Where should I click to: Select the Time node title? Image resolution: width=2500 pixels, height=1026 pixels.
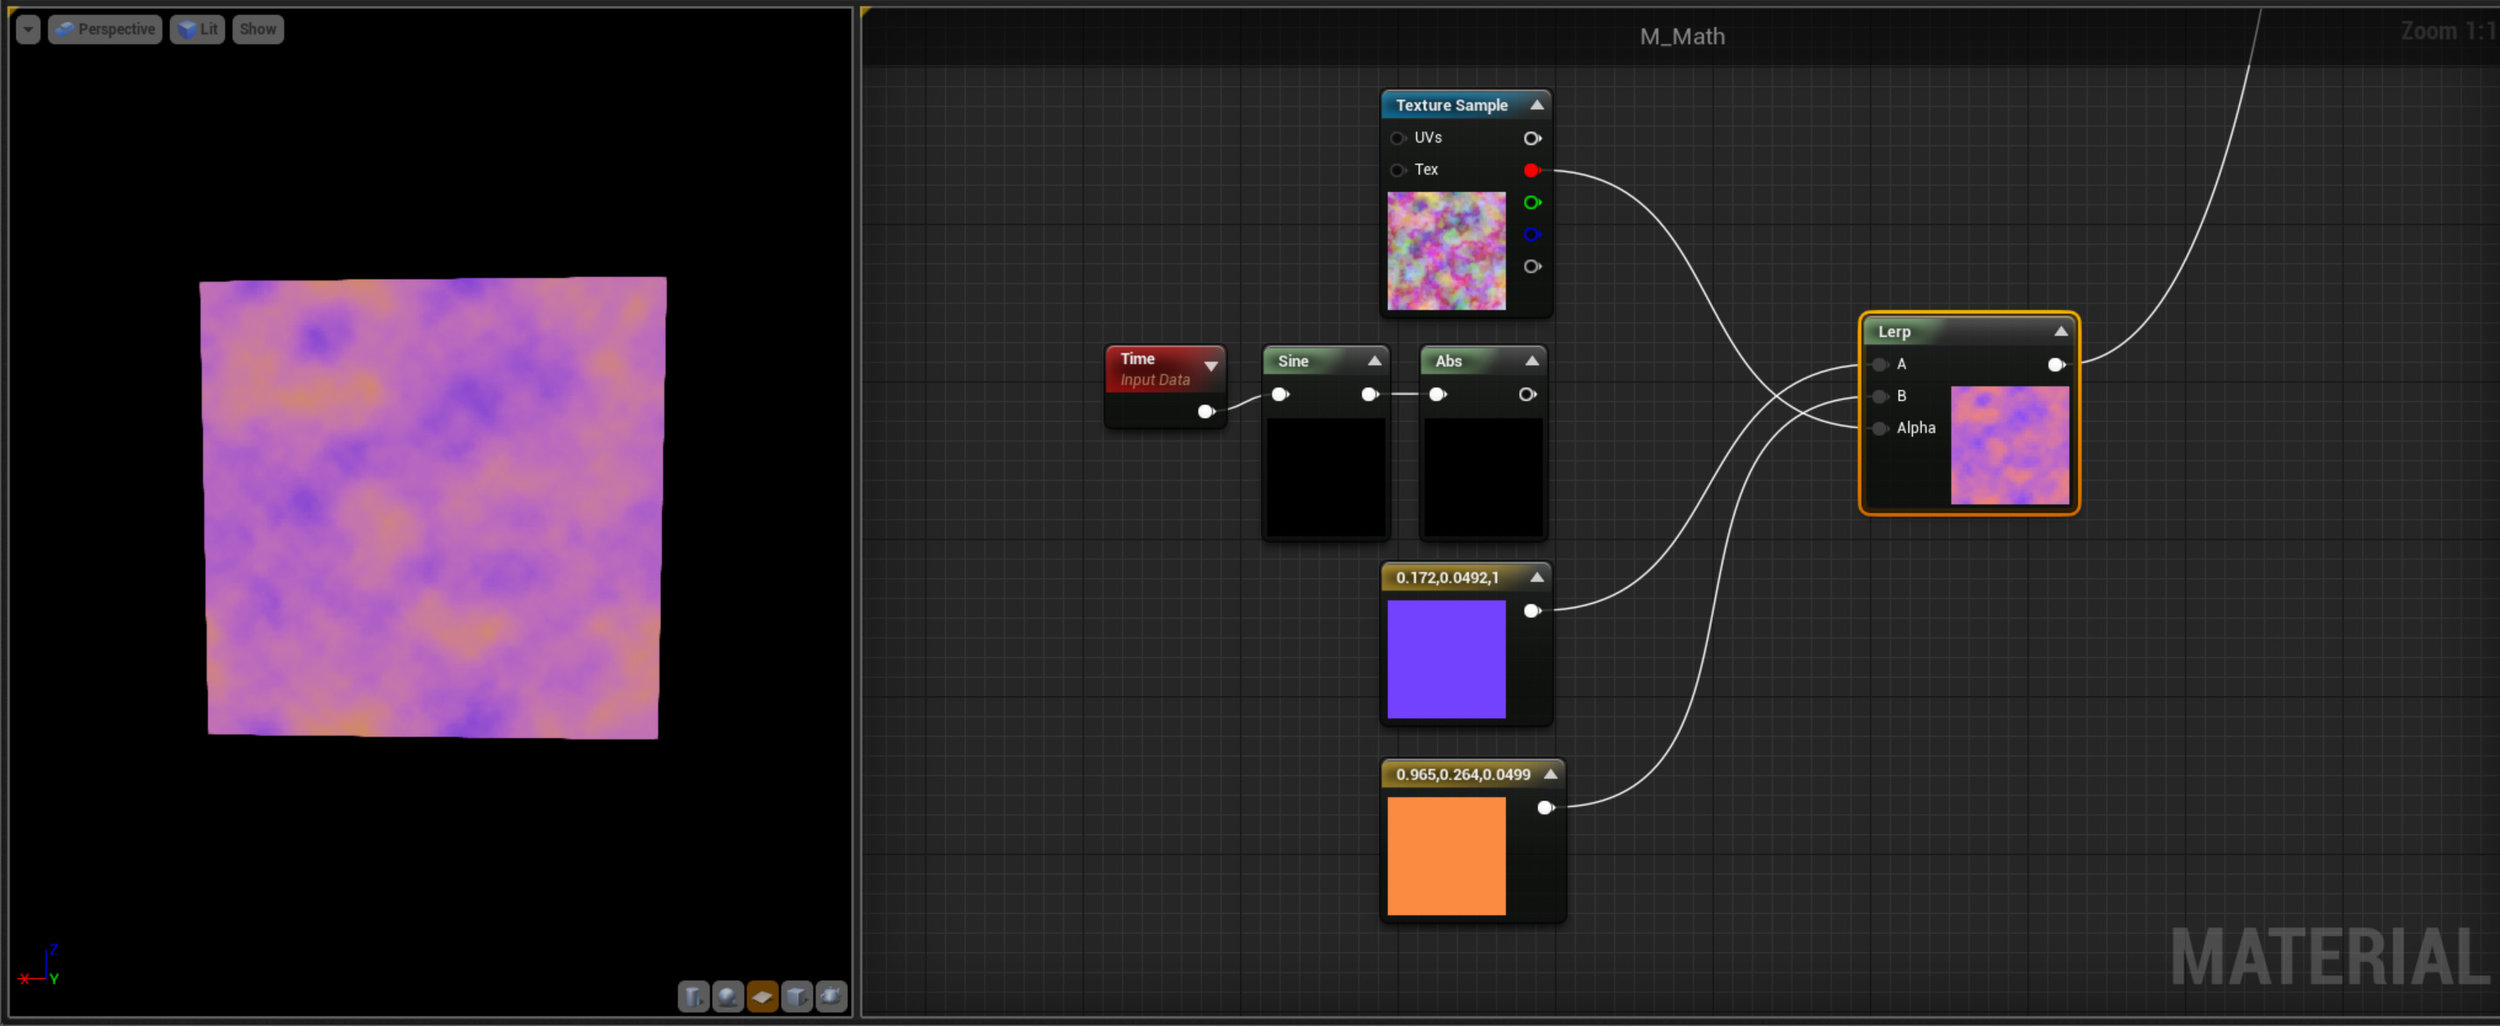1137,358
